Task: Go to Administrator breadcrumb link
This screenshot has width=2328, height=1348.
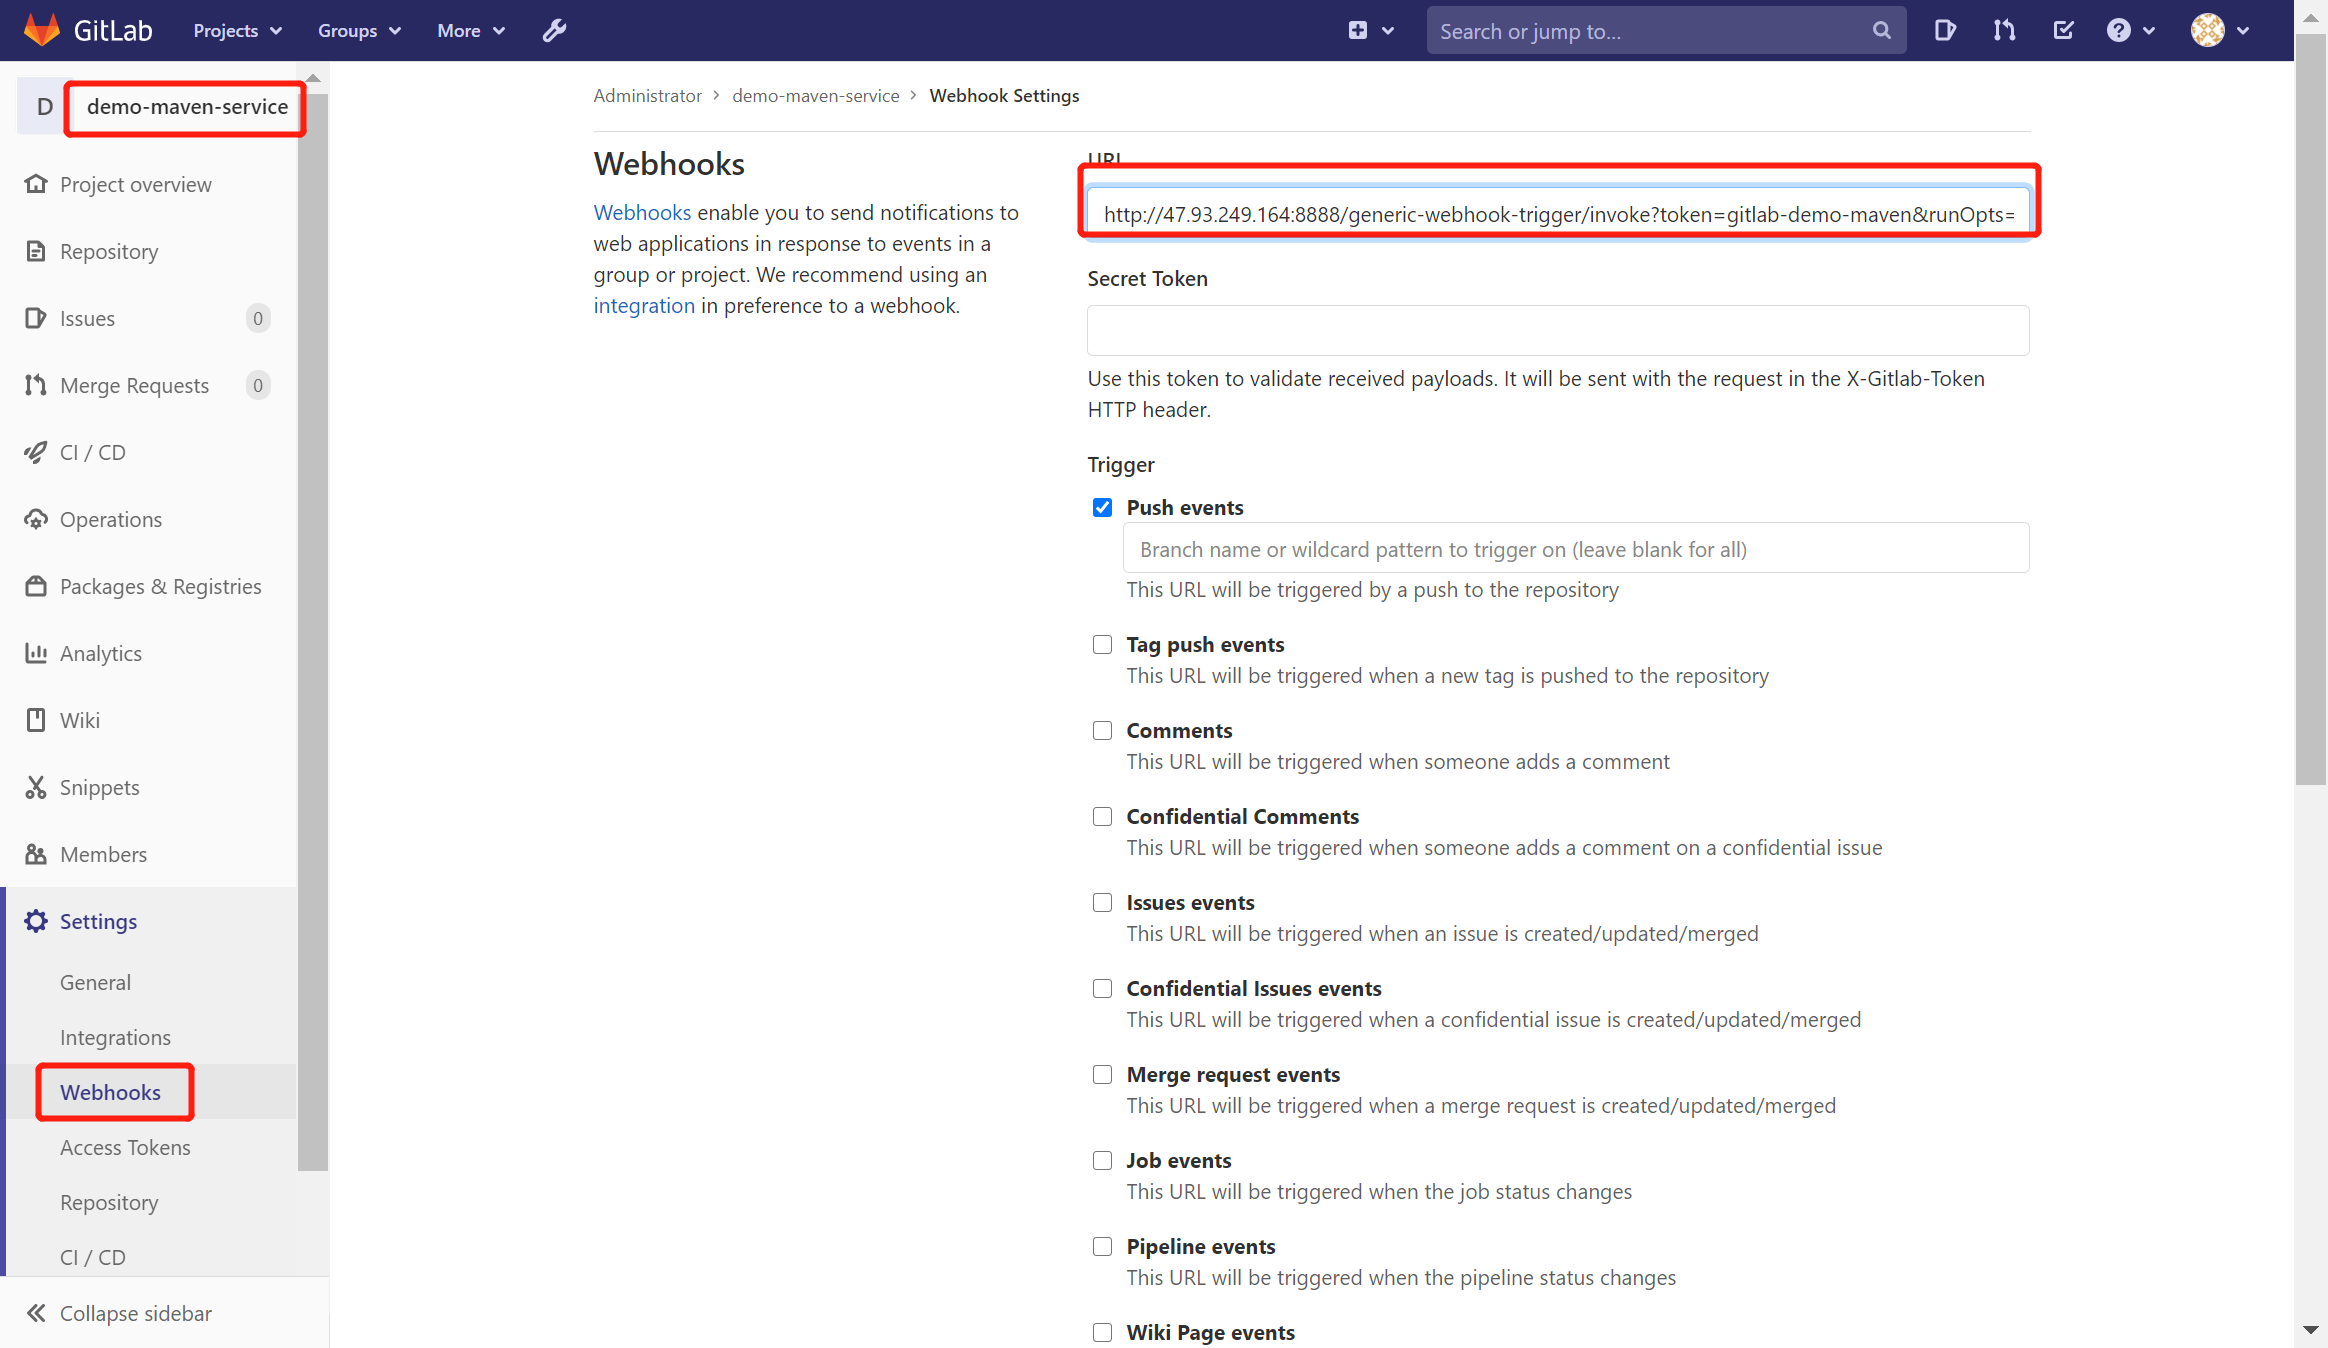Action: (647, 95)
